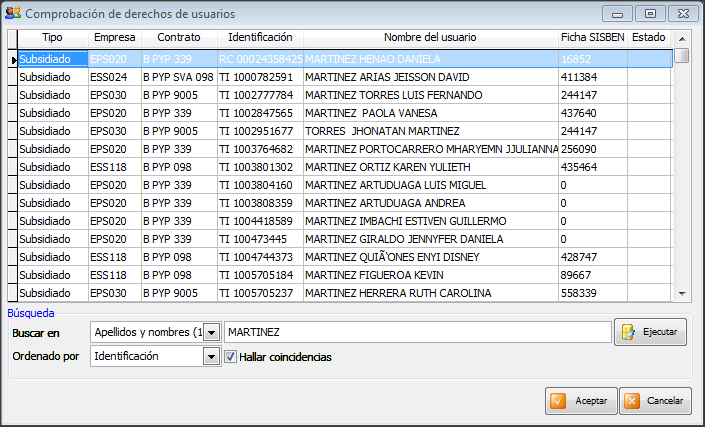The height and width of the screenshot is (427, 705).
Task: Select the row MARTINEZ ORTIZ KAREN YULIETH
Action: [x=344, y=167]
